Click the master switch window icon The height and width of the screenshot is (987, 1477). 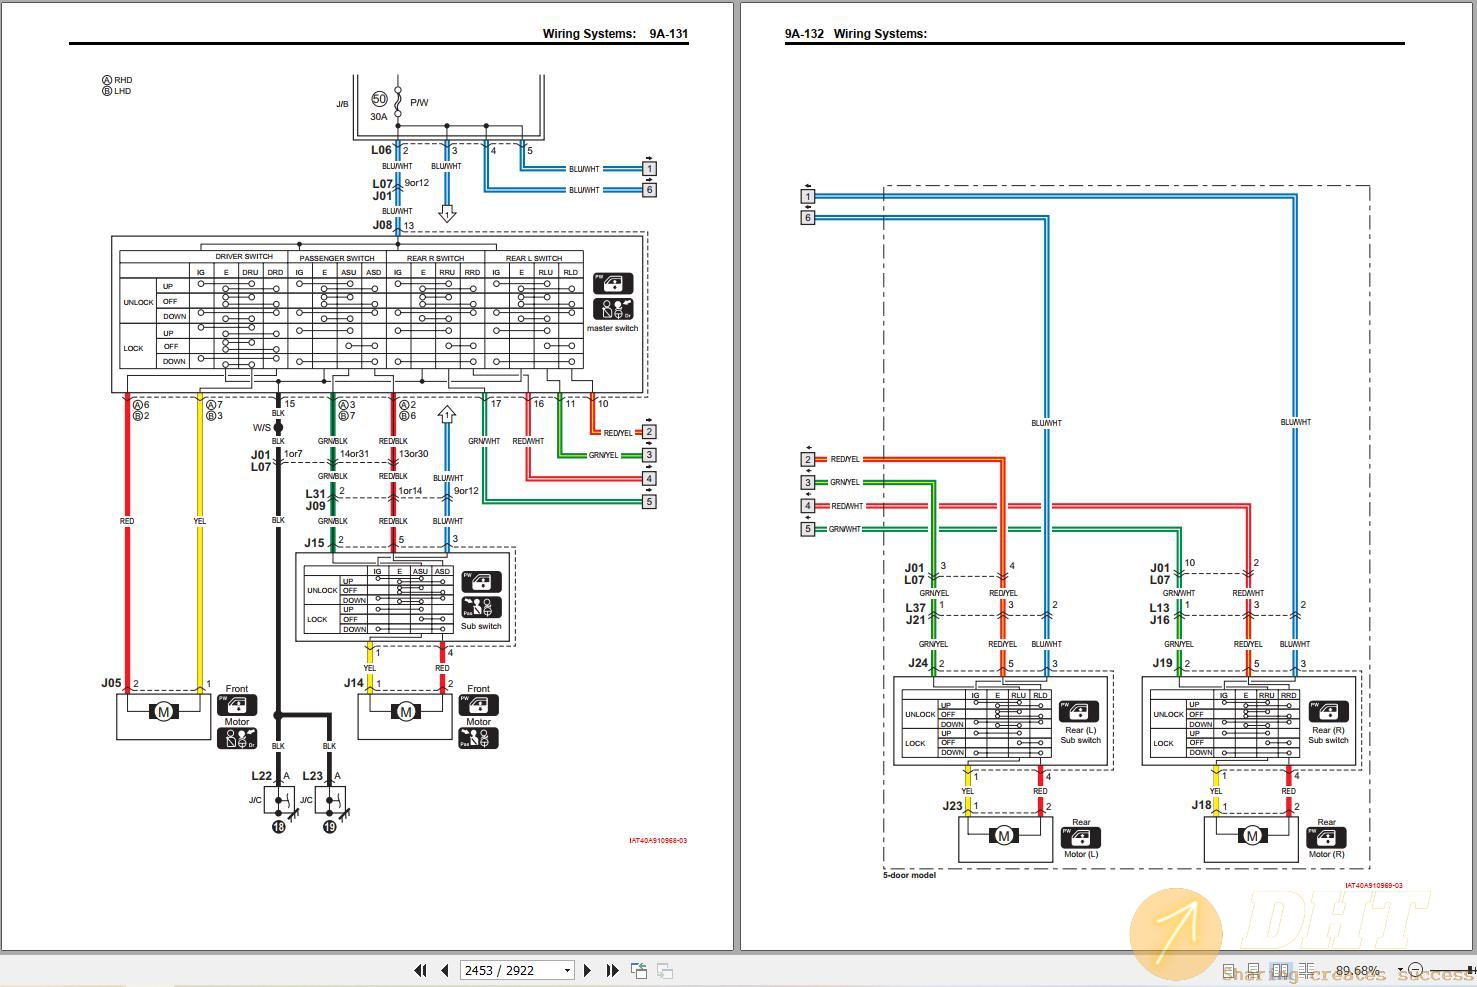pyautogui.click(x=613, y=284)
